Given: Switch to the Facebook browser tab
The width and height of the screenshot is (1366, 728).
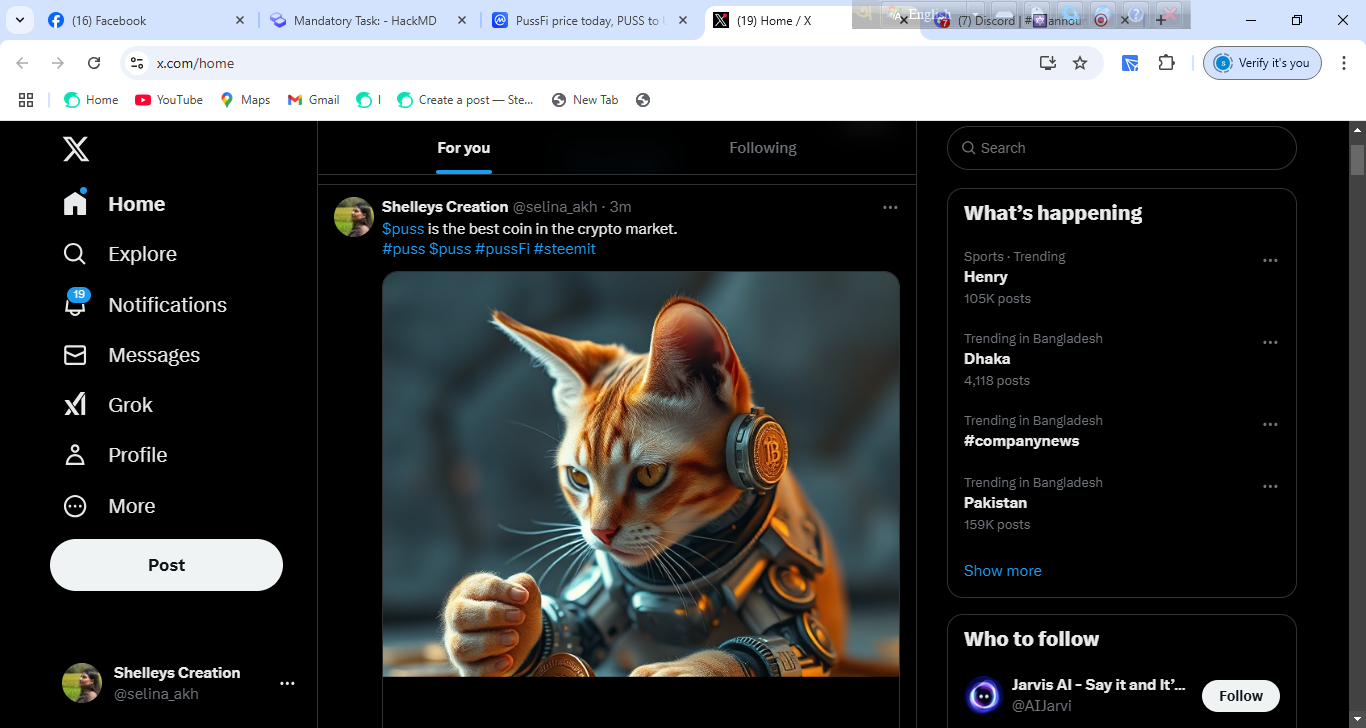Looking at the screenshot, I should [147, 20].
